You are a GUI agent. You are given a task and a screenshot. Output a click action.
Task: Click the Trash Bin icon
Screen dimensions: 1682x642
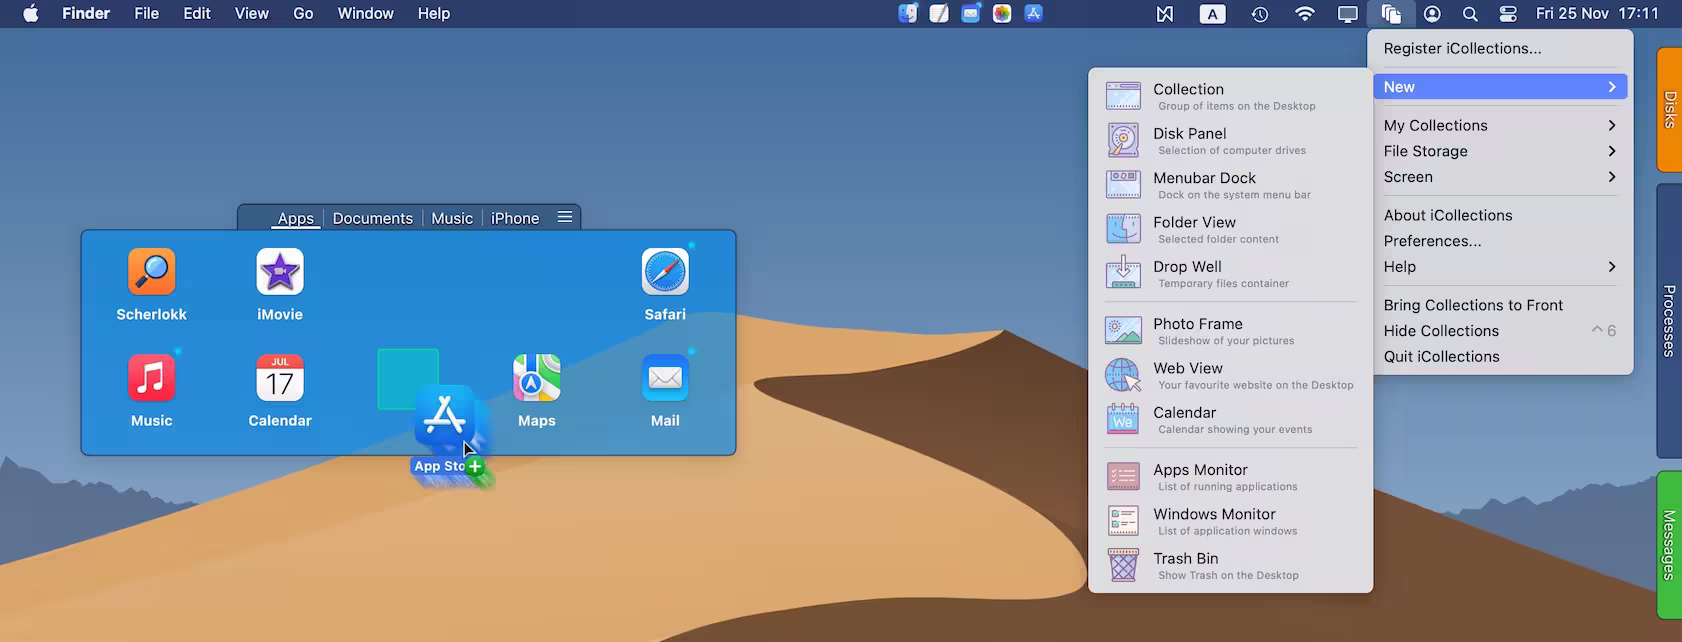1123,565
